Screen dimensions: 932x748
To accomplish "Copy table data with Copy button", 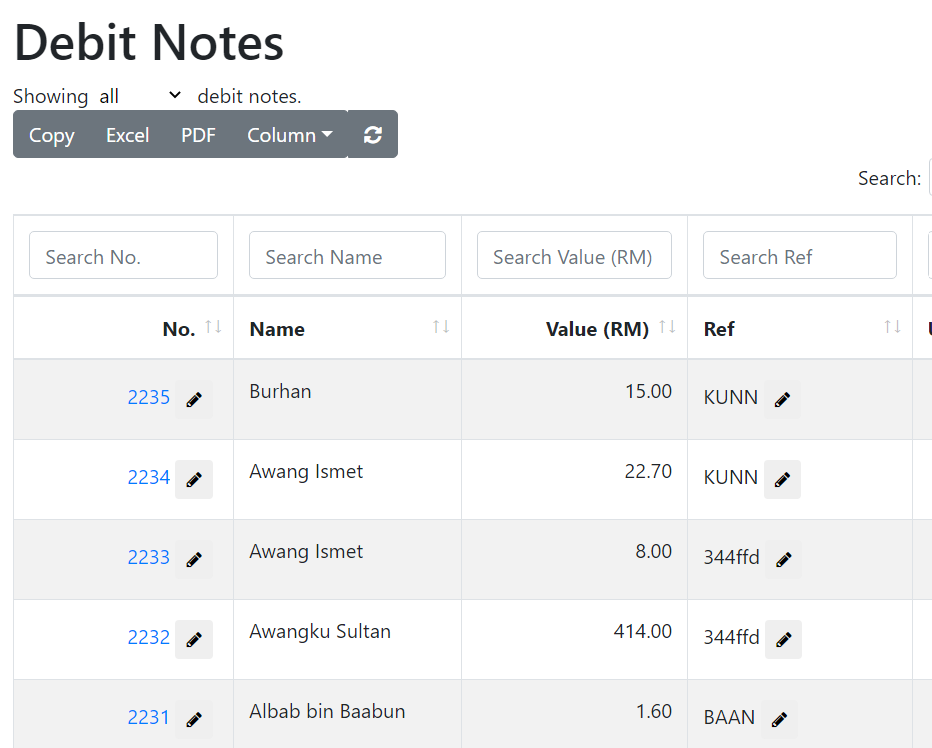I will (52, 134).
